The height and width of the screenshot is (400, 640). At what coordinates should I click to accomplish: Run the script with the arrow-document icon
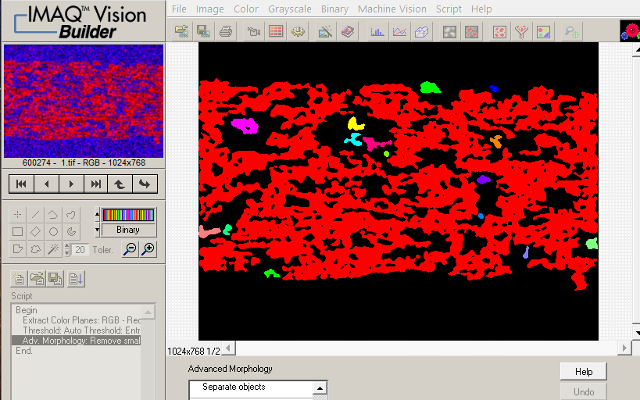coord(76,279)
